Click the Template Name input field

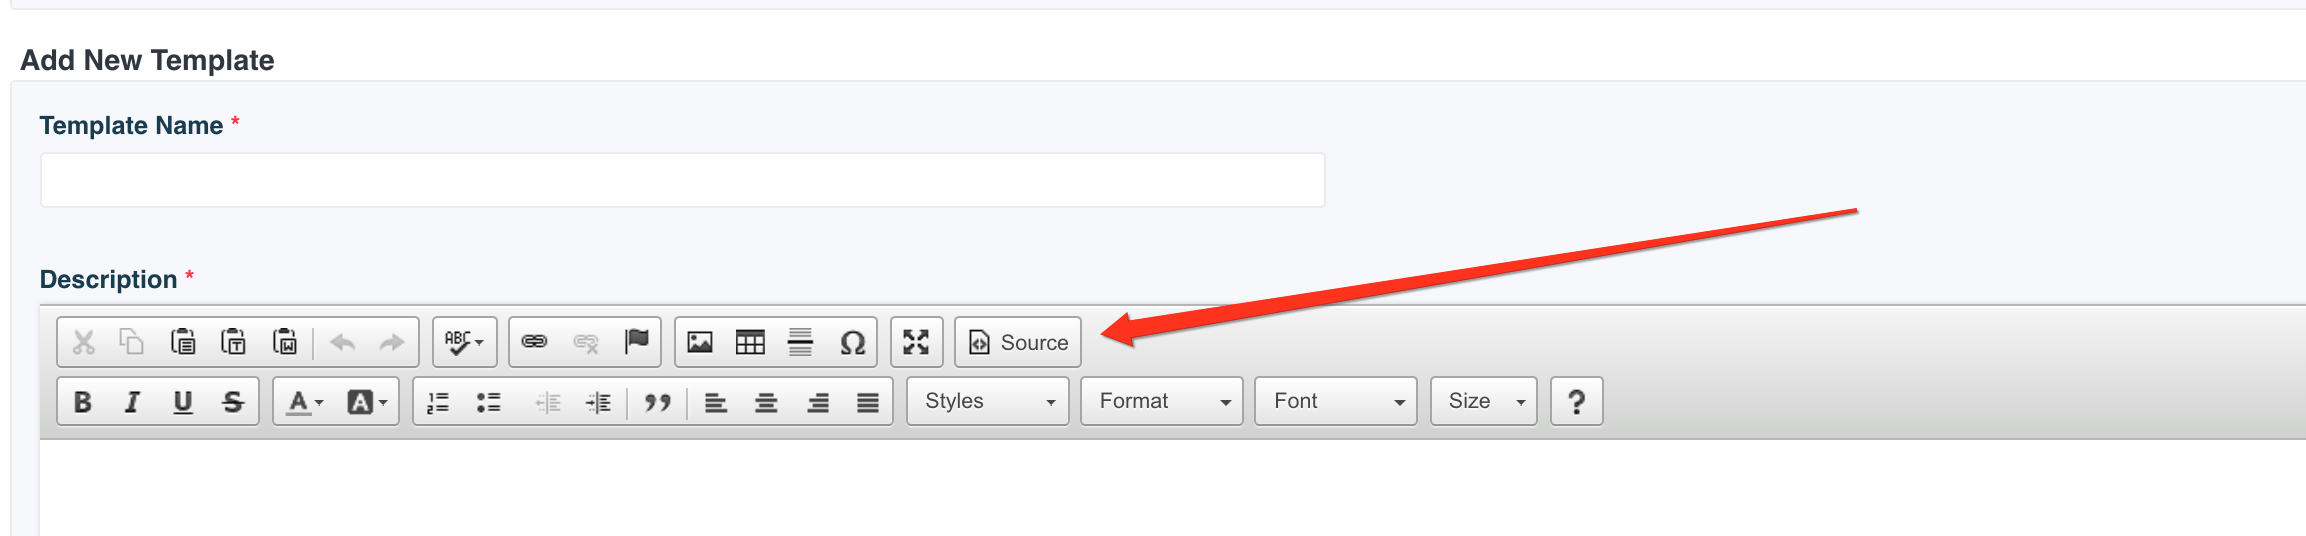[x=683, y=180]
